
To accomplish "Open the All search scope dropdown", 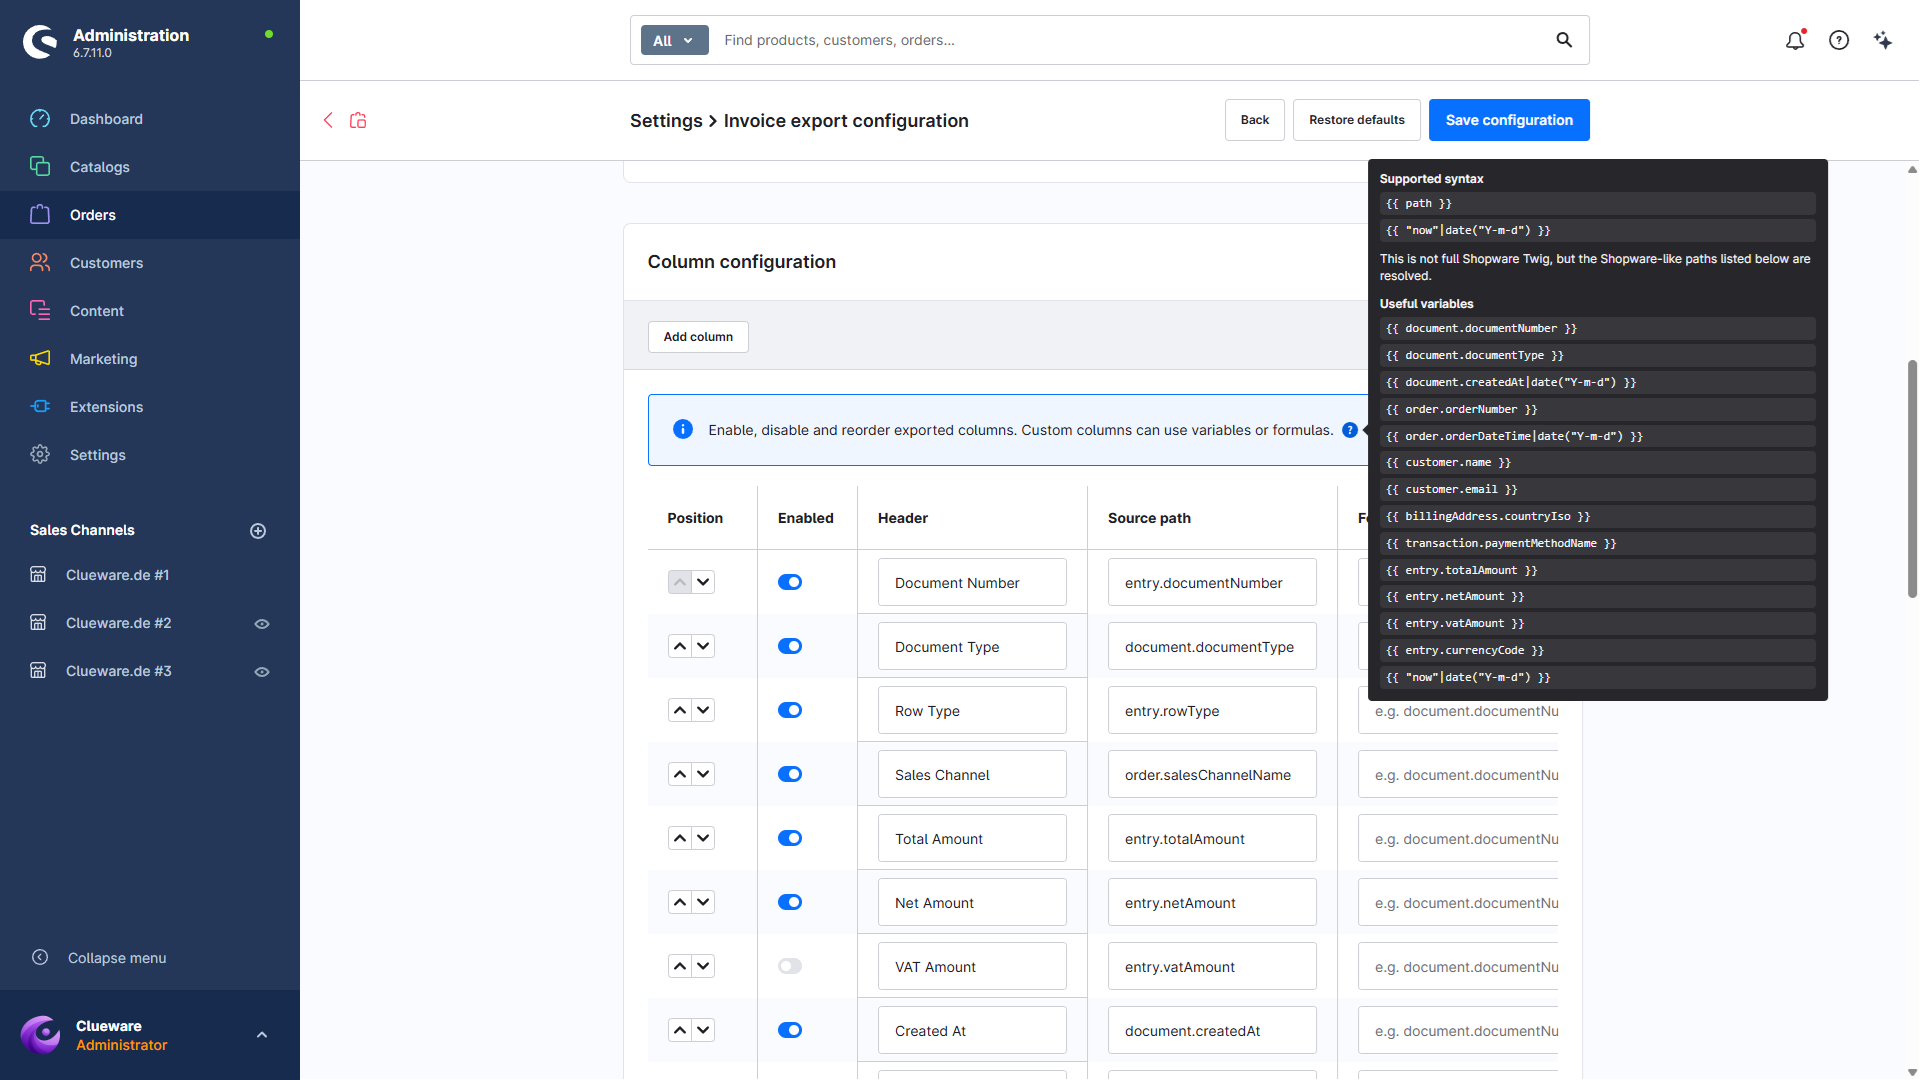I will click(x=674, y=40).
